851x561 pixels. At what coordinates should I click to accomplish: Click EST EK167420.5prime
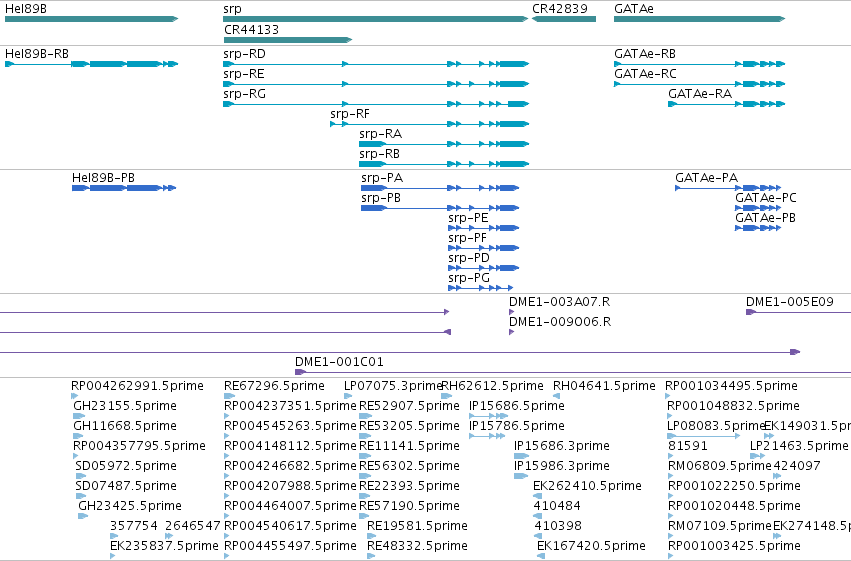coord(541,556)
